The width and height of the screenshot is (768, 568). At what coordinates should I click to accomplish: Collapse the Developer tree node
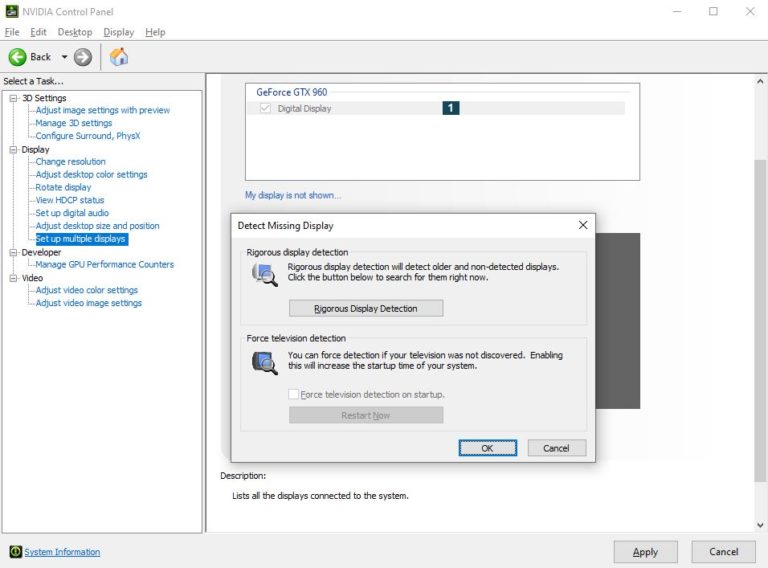(13, 252)
